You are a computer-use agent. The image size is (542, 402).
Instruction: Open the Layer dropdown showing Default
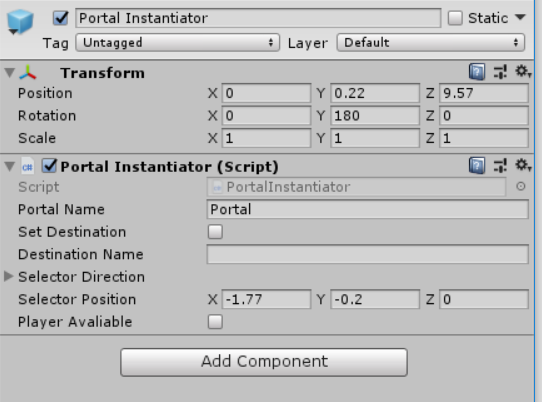431,43
